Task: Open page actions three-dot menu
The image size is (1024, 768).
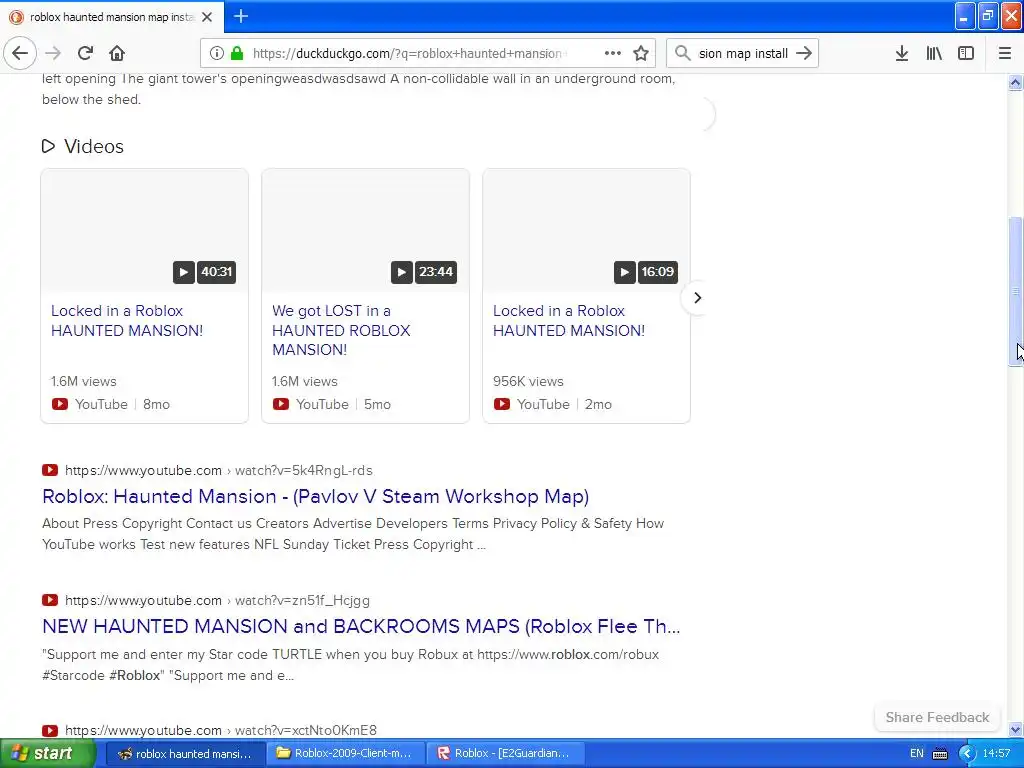Action: point(613,53)
